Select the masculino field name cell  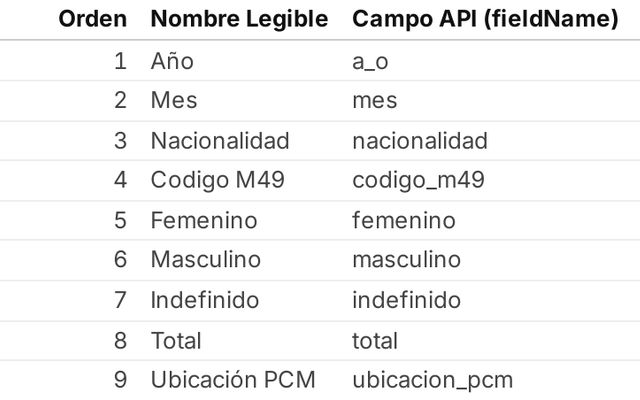click(406, 260)
